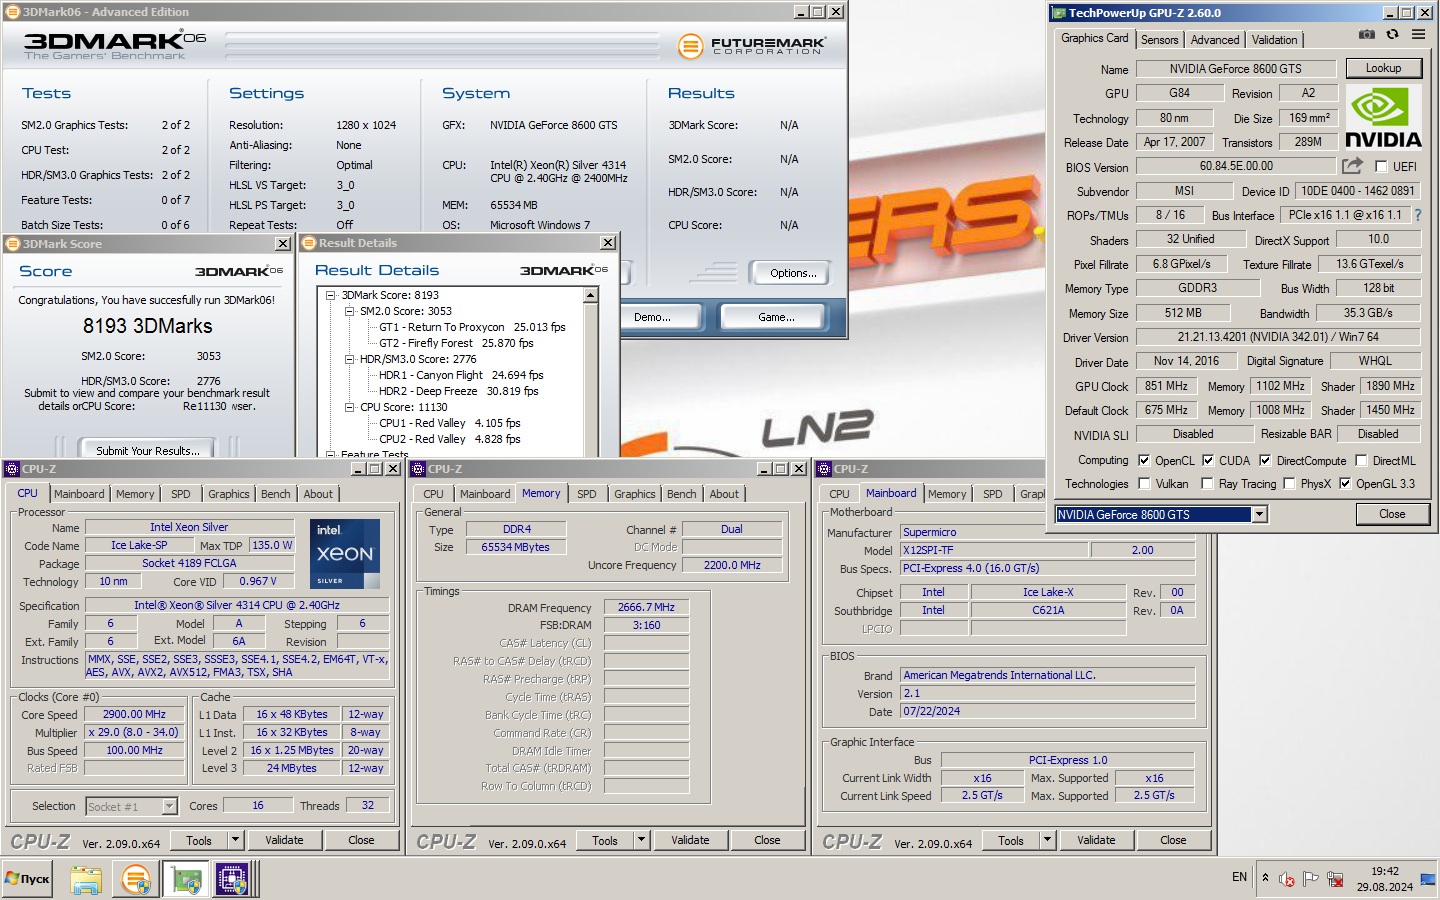Toggle the CUDA checkbox
1440x900 pixels.
(1208, 461)
